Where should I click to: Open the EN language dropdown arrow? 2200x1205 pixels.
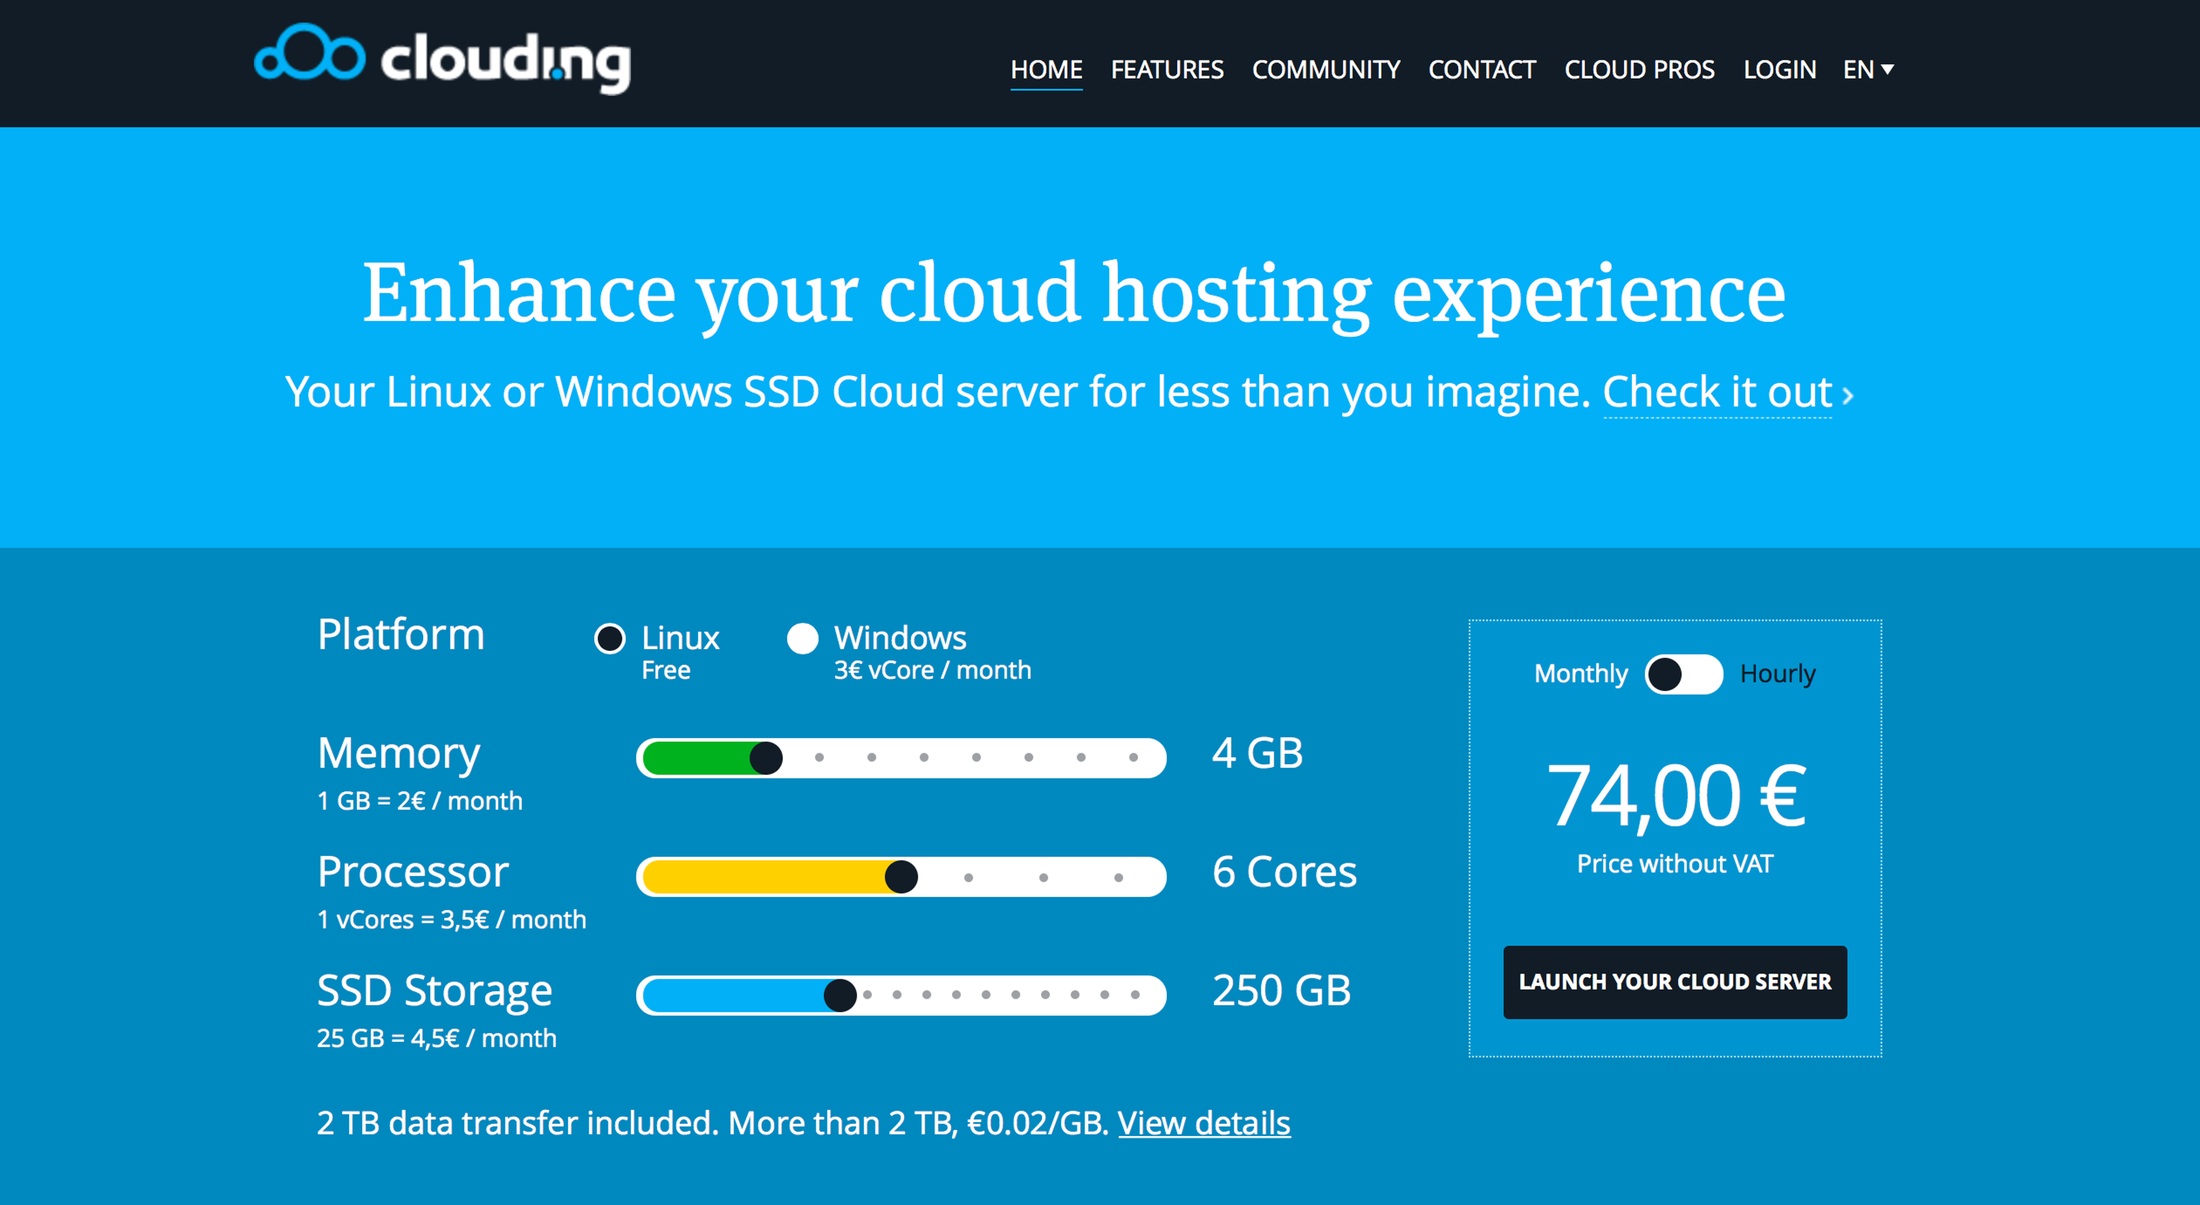(x=1887, y=69)
